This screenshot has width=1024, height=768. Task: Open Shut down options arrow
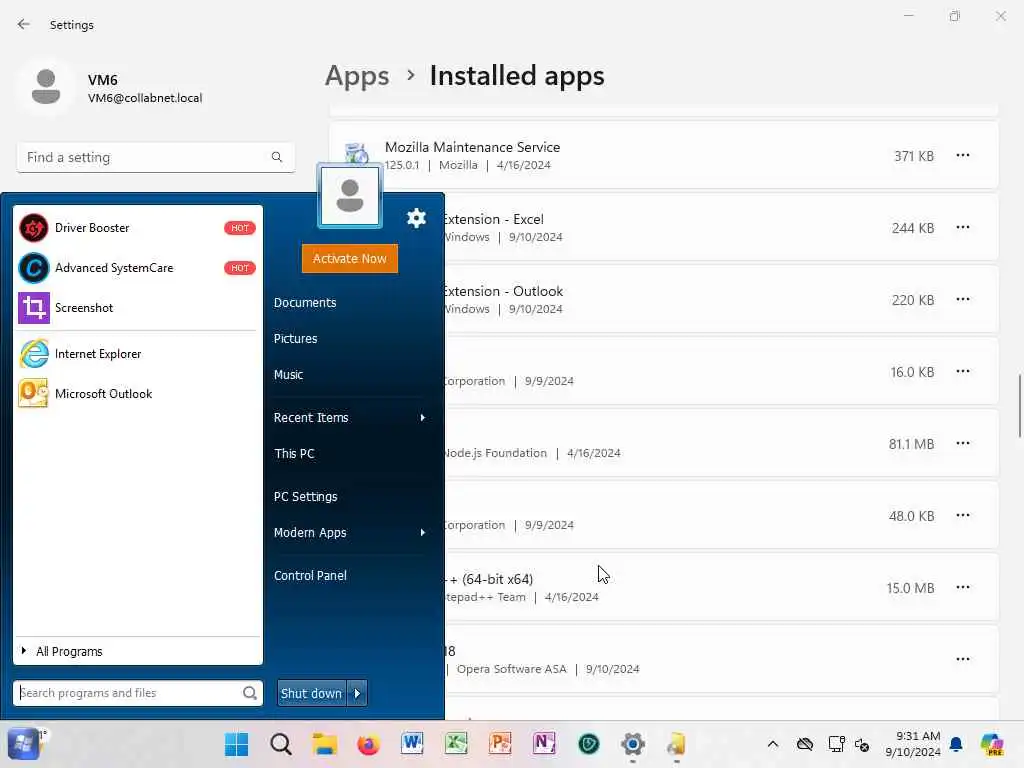(x=357, y=693)
